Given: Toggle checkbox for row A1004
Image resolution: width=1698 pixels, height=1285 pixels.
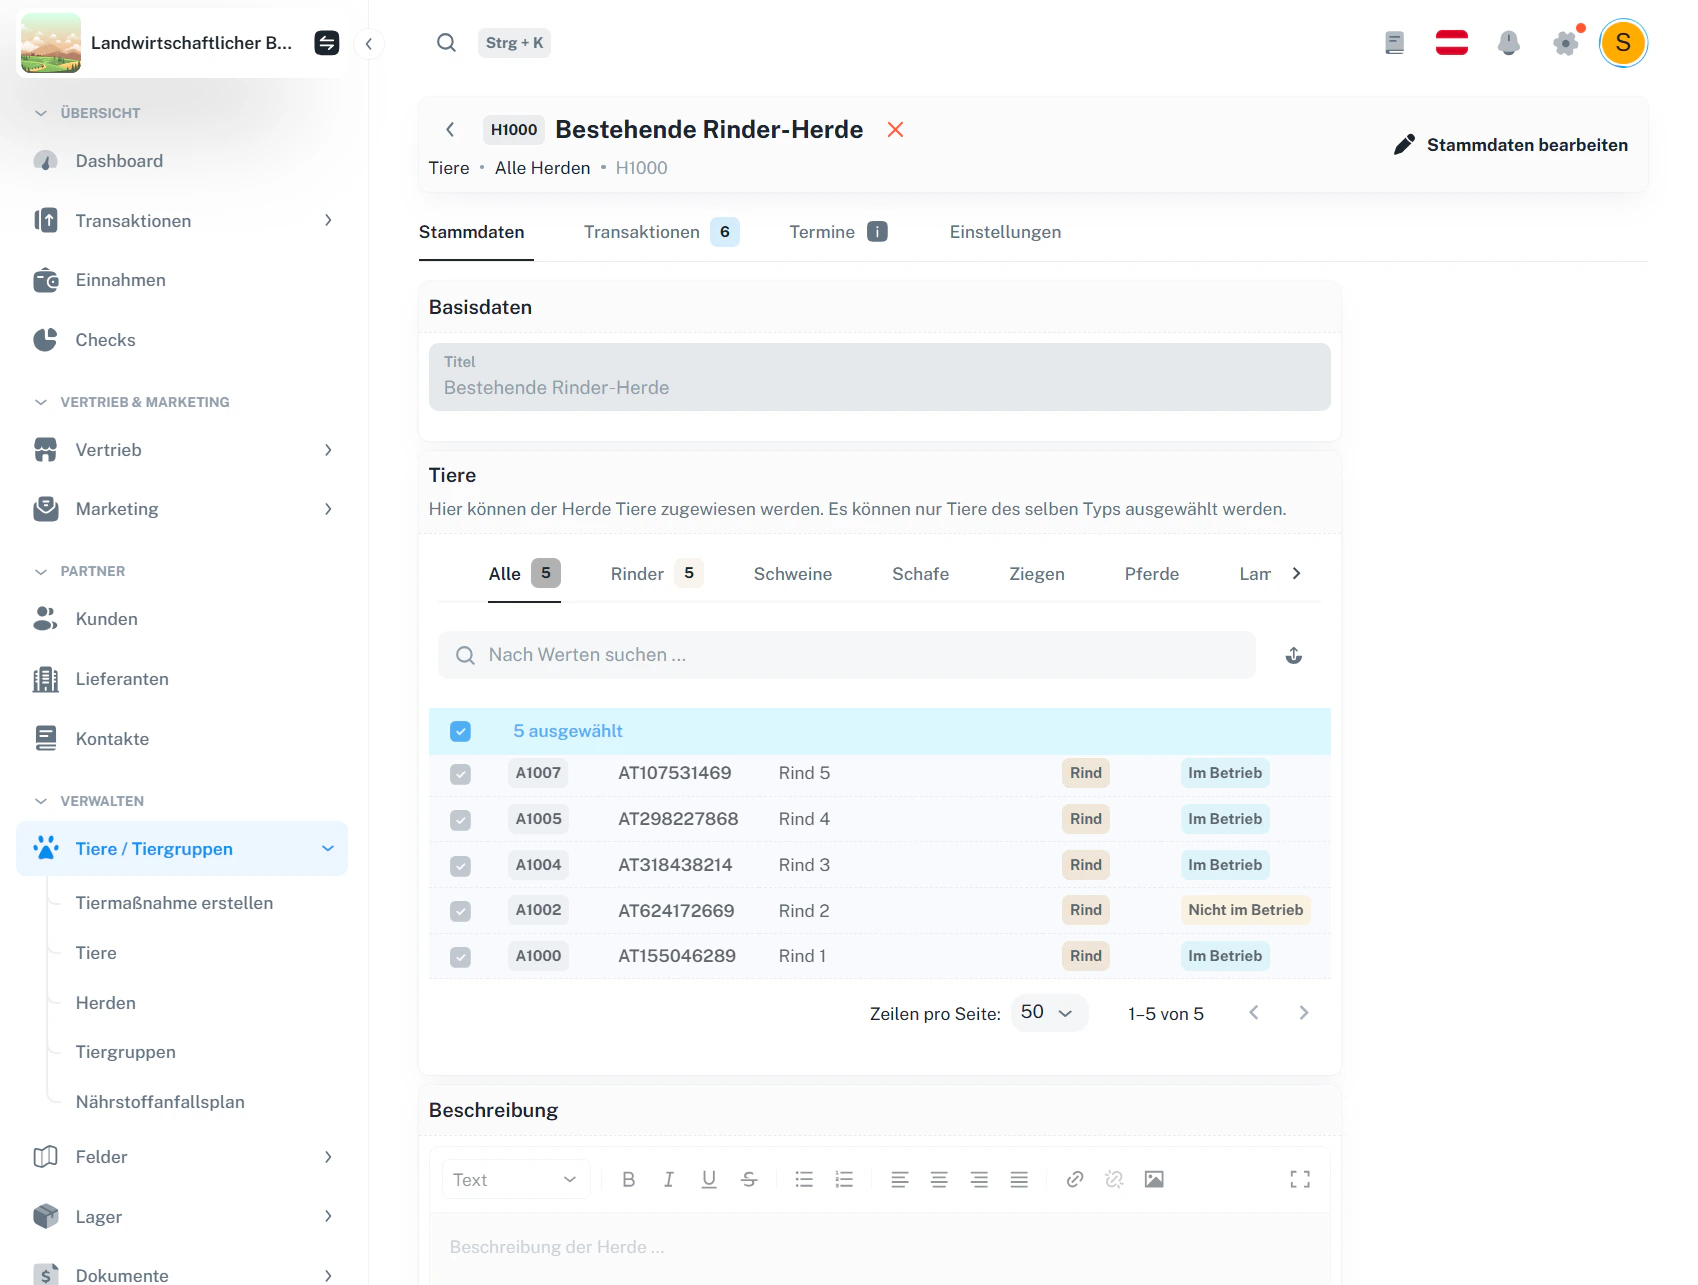Looking at the screenshot, I should (x=460, y=866).
